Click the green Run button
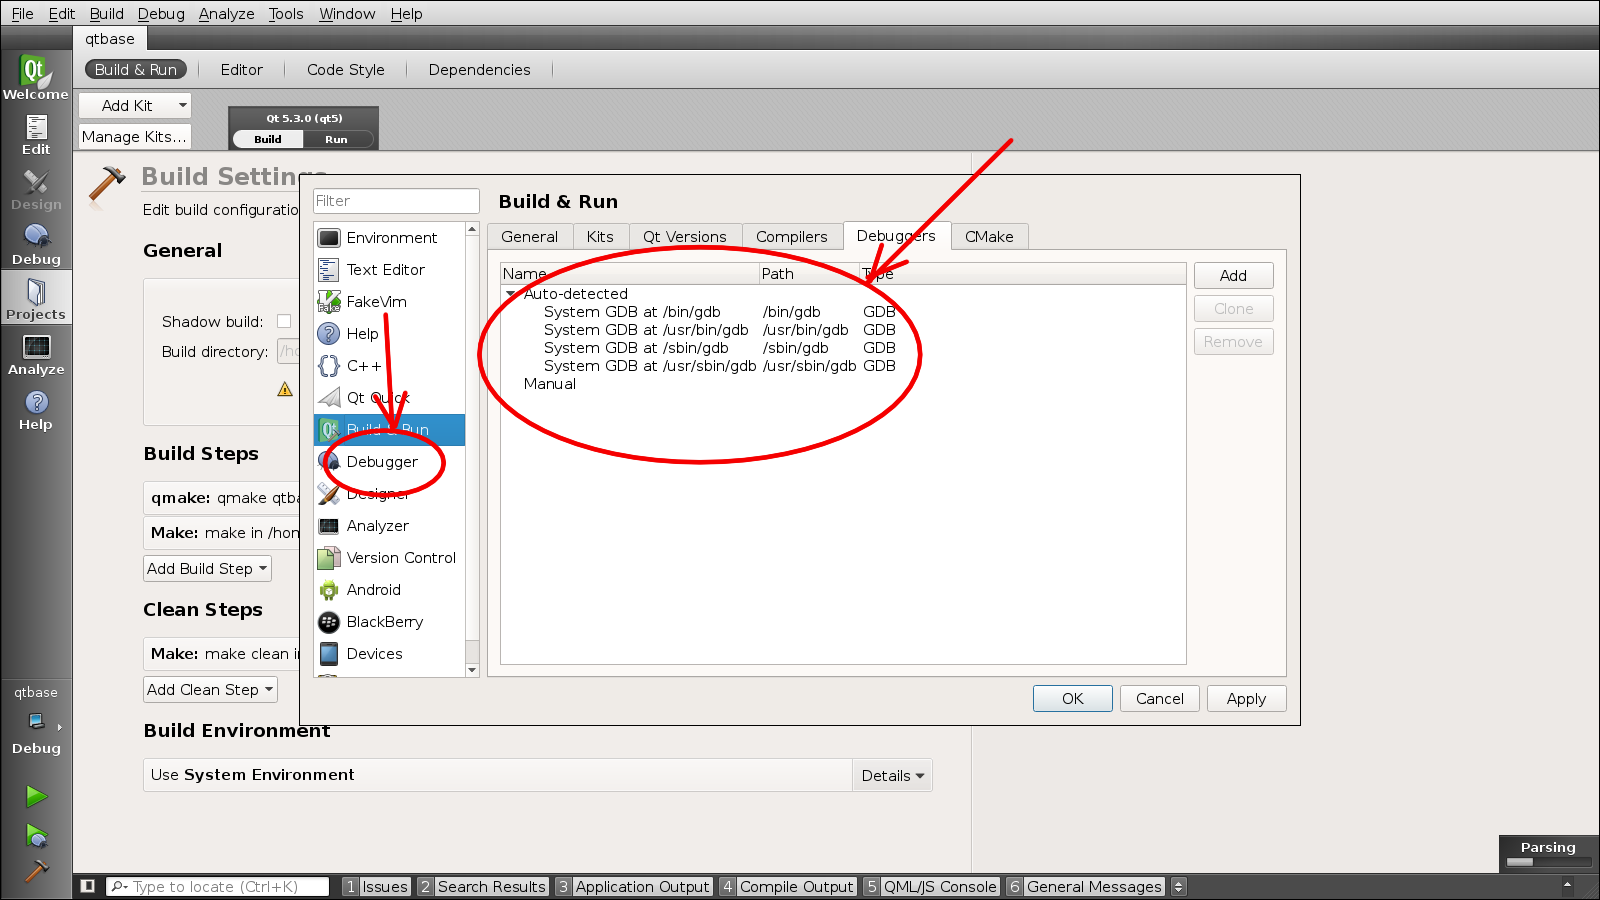Image resolution: width=1600 pixels, height=900 pixels. [x=36, y=796]
